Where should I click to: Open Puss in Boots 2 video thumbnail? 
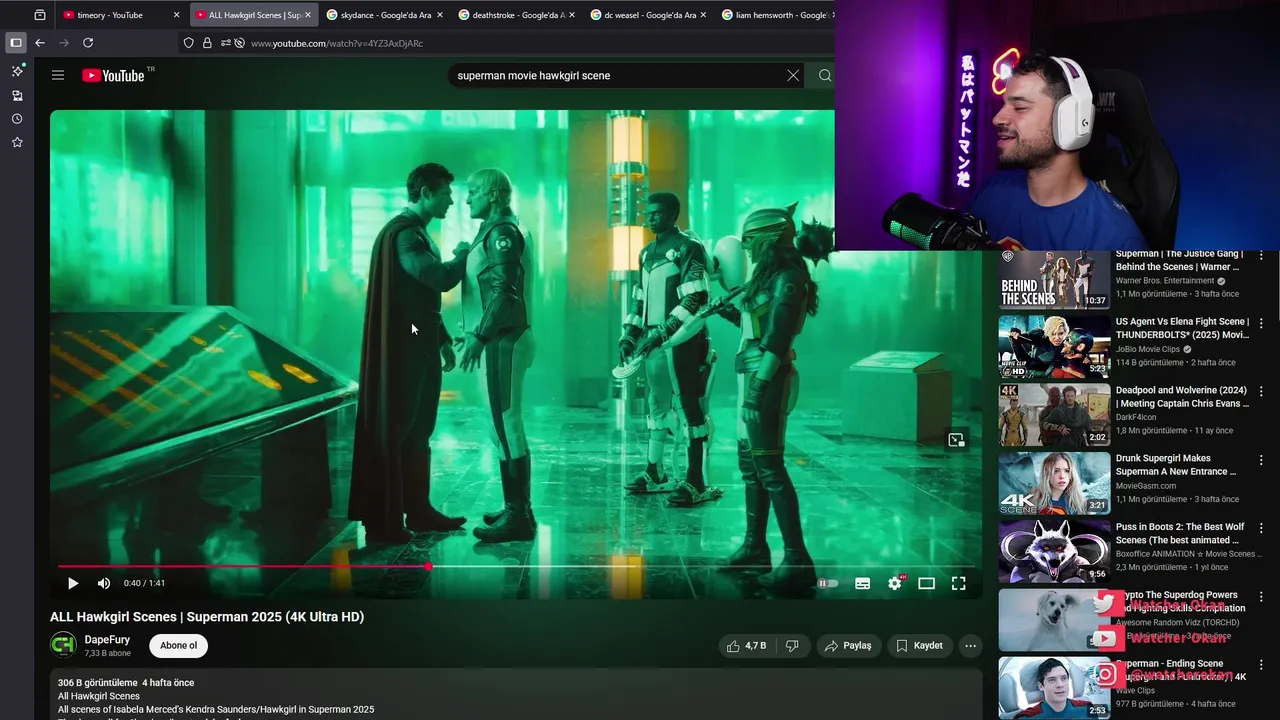tap(1054, 551)
